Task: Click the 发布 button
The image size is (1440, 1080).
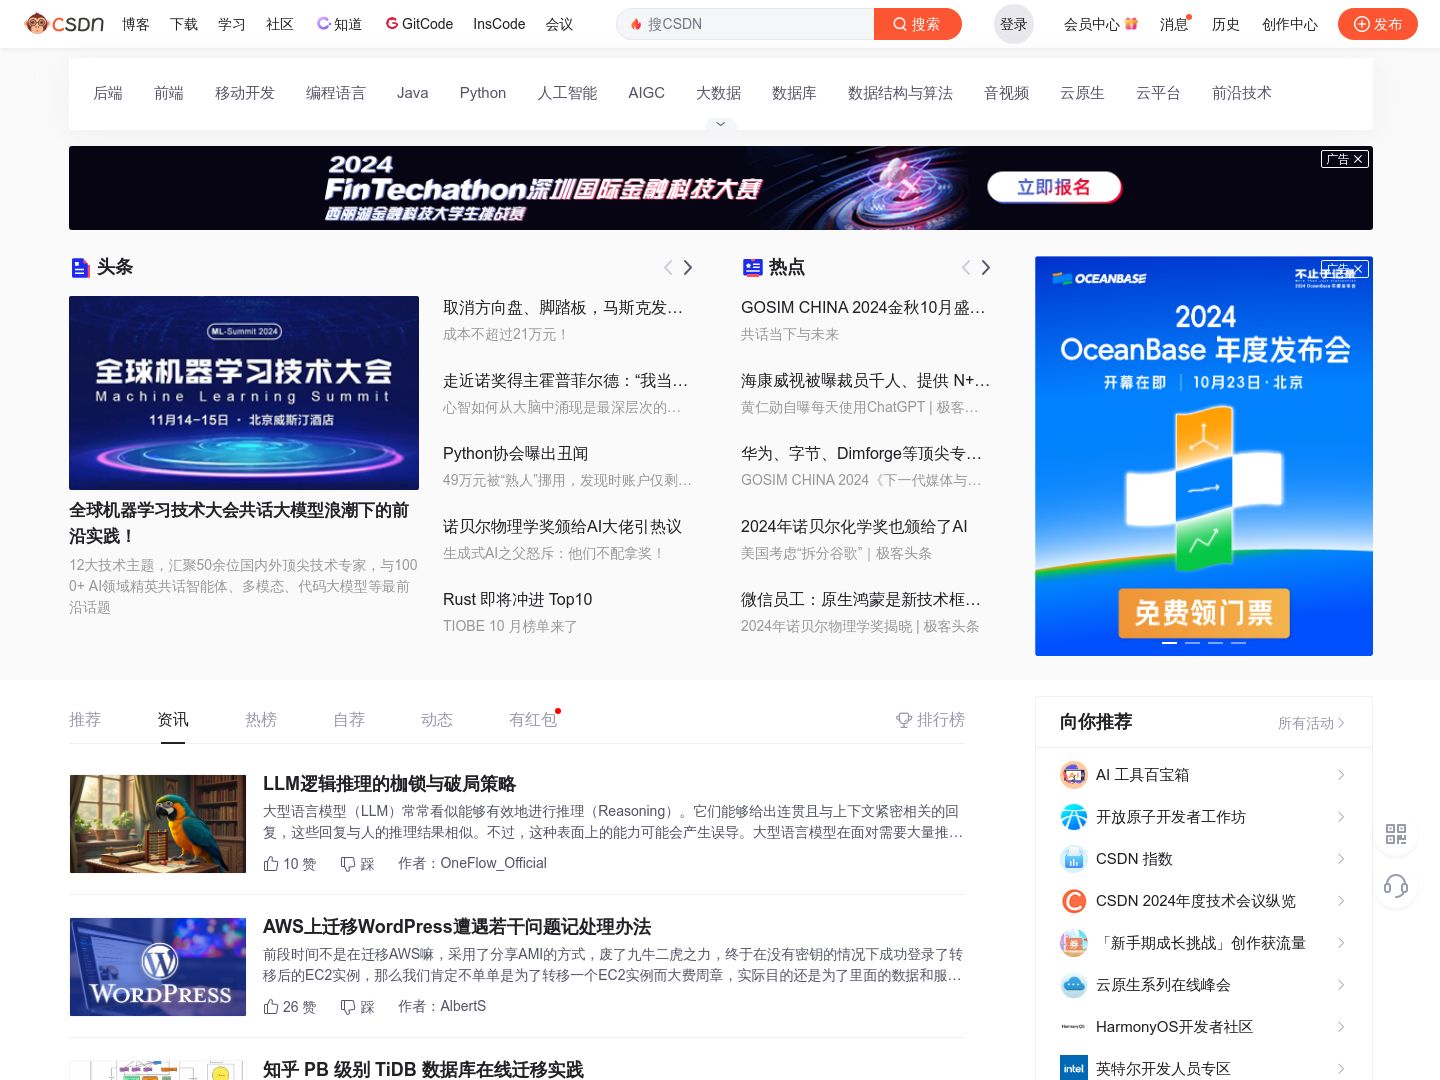Action: (x=1378, y=24)
